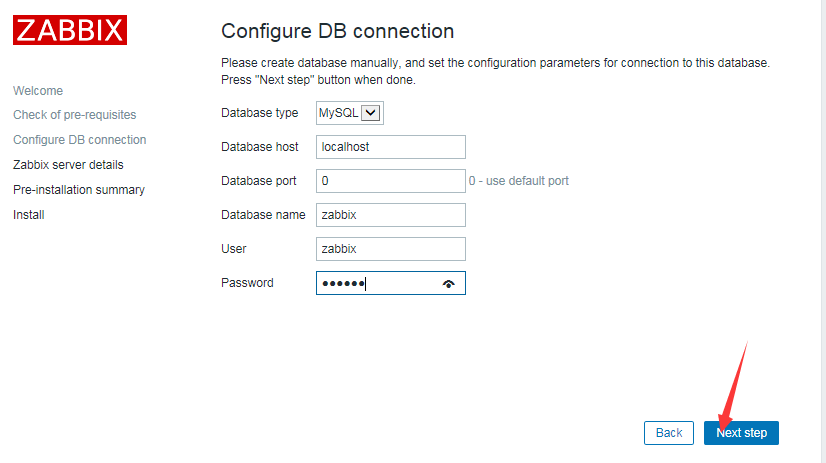
Task: Click the "0 - use default port" hint
Action: [x=519, y=181]
